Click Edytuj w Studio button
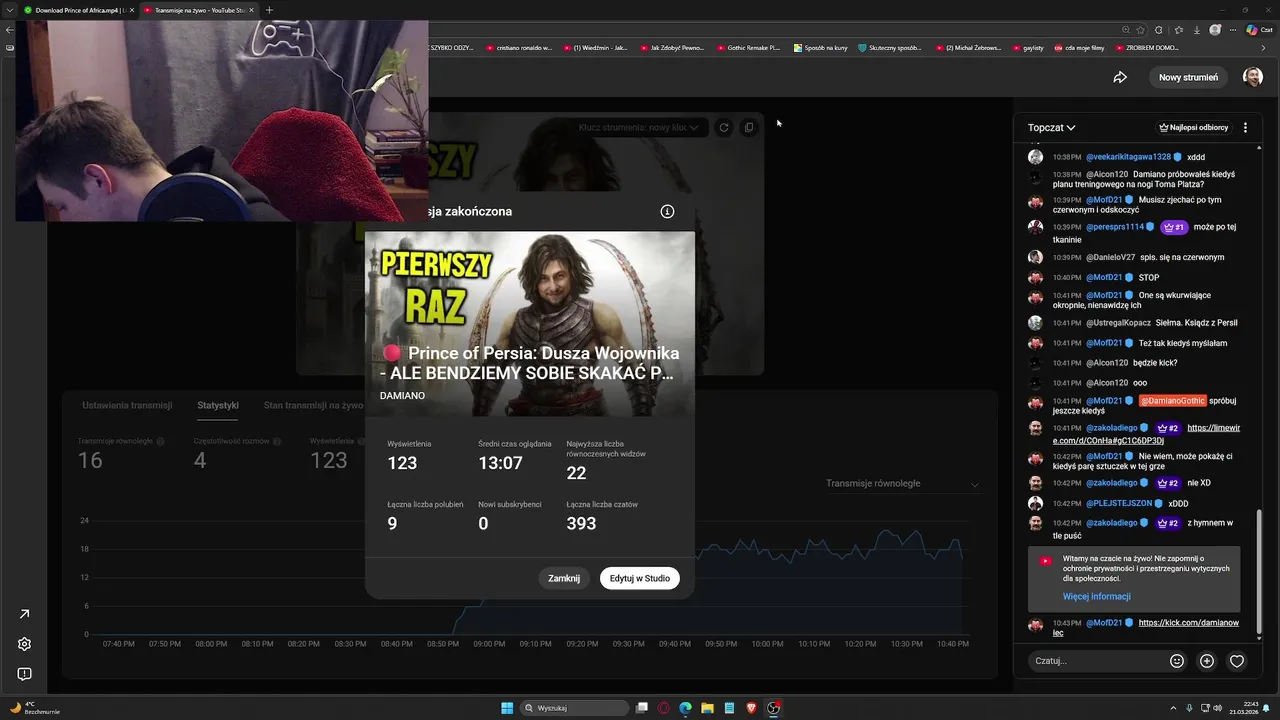Image resolution: width=1280 pixels, height=720 pixels. 640,578
